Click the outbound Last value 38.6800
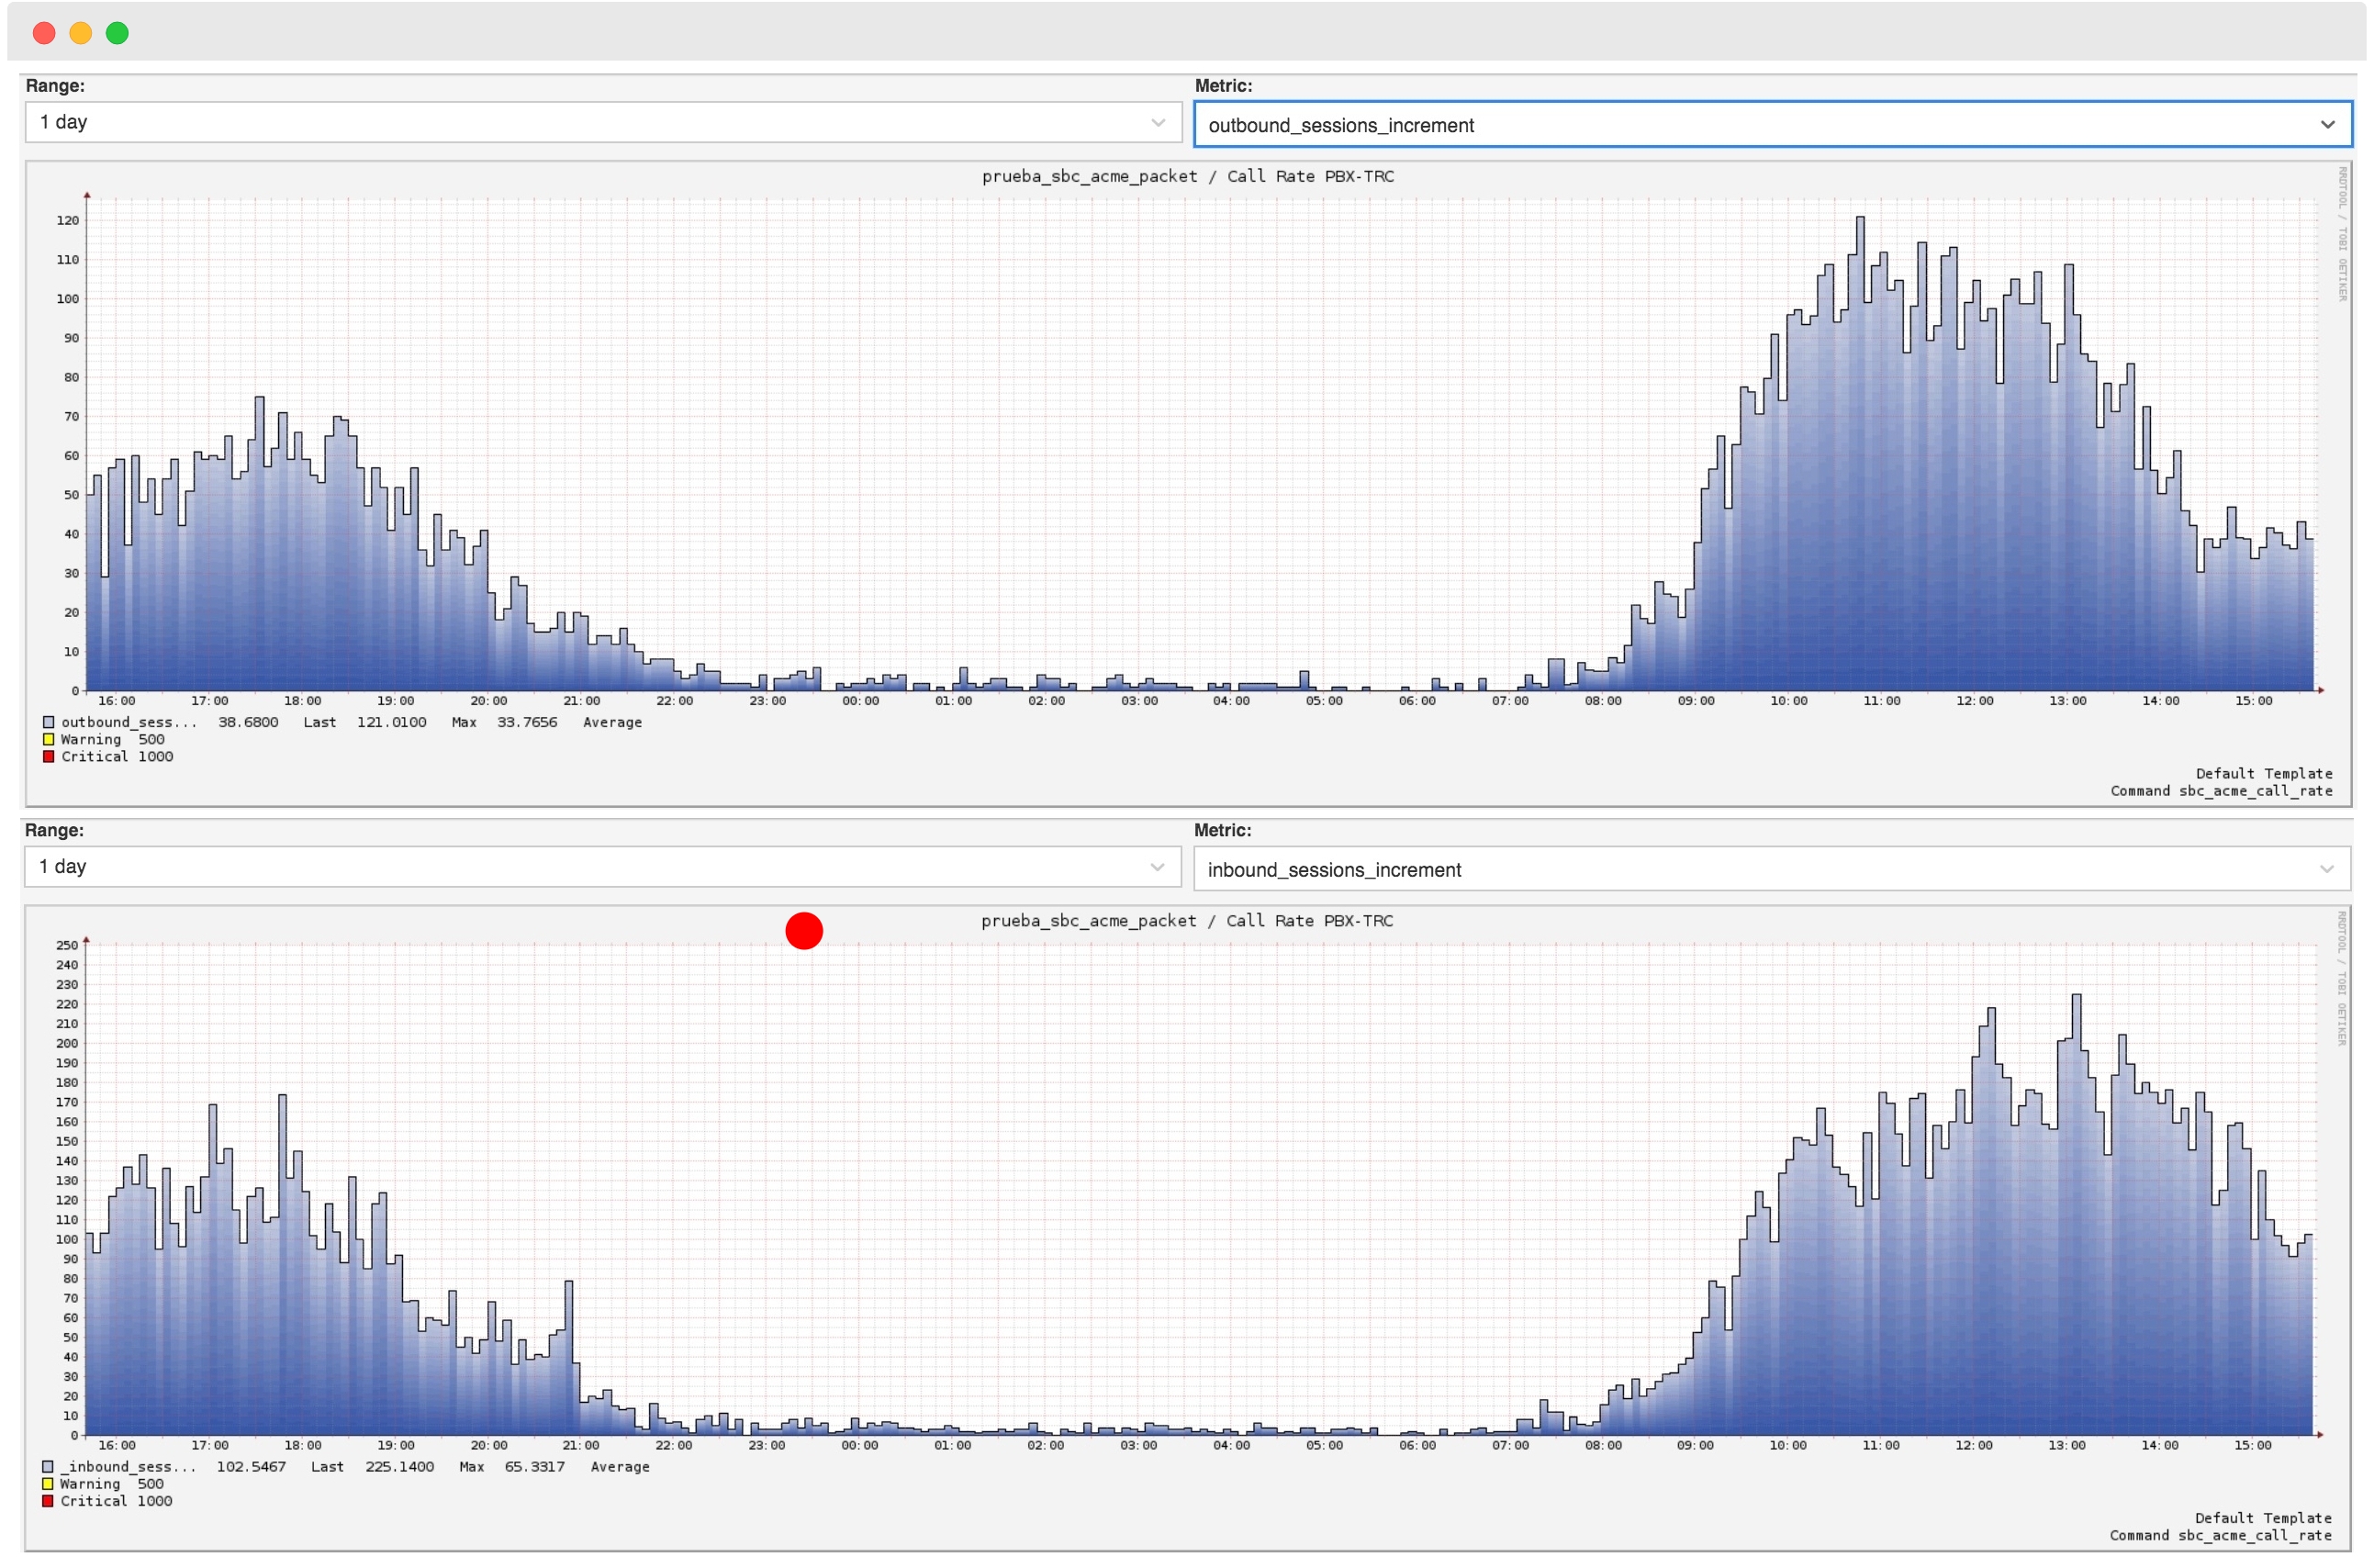 248,722
